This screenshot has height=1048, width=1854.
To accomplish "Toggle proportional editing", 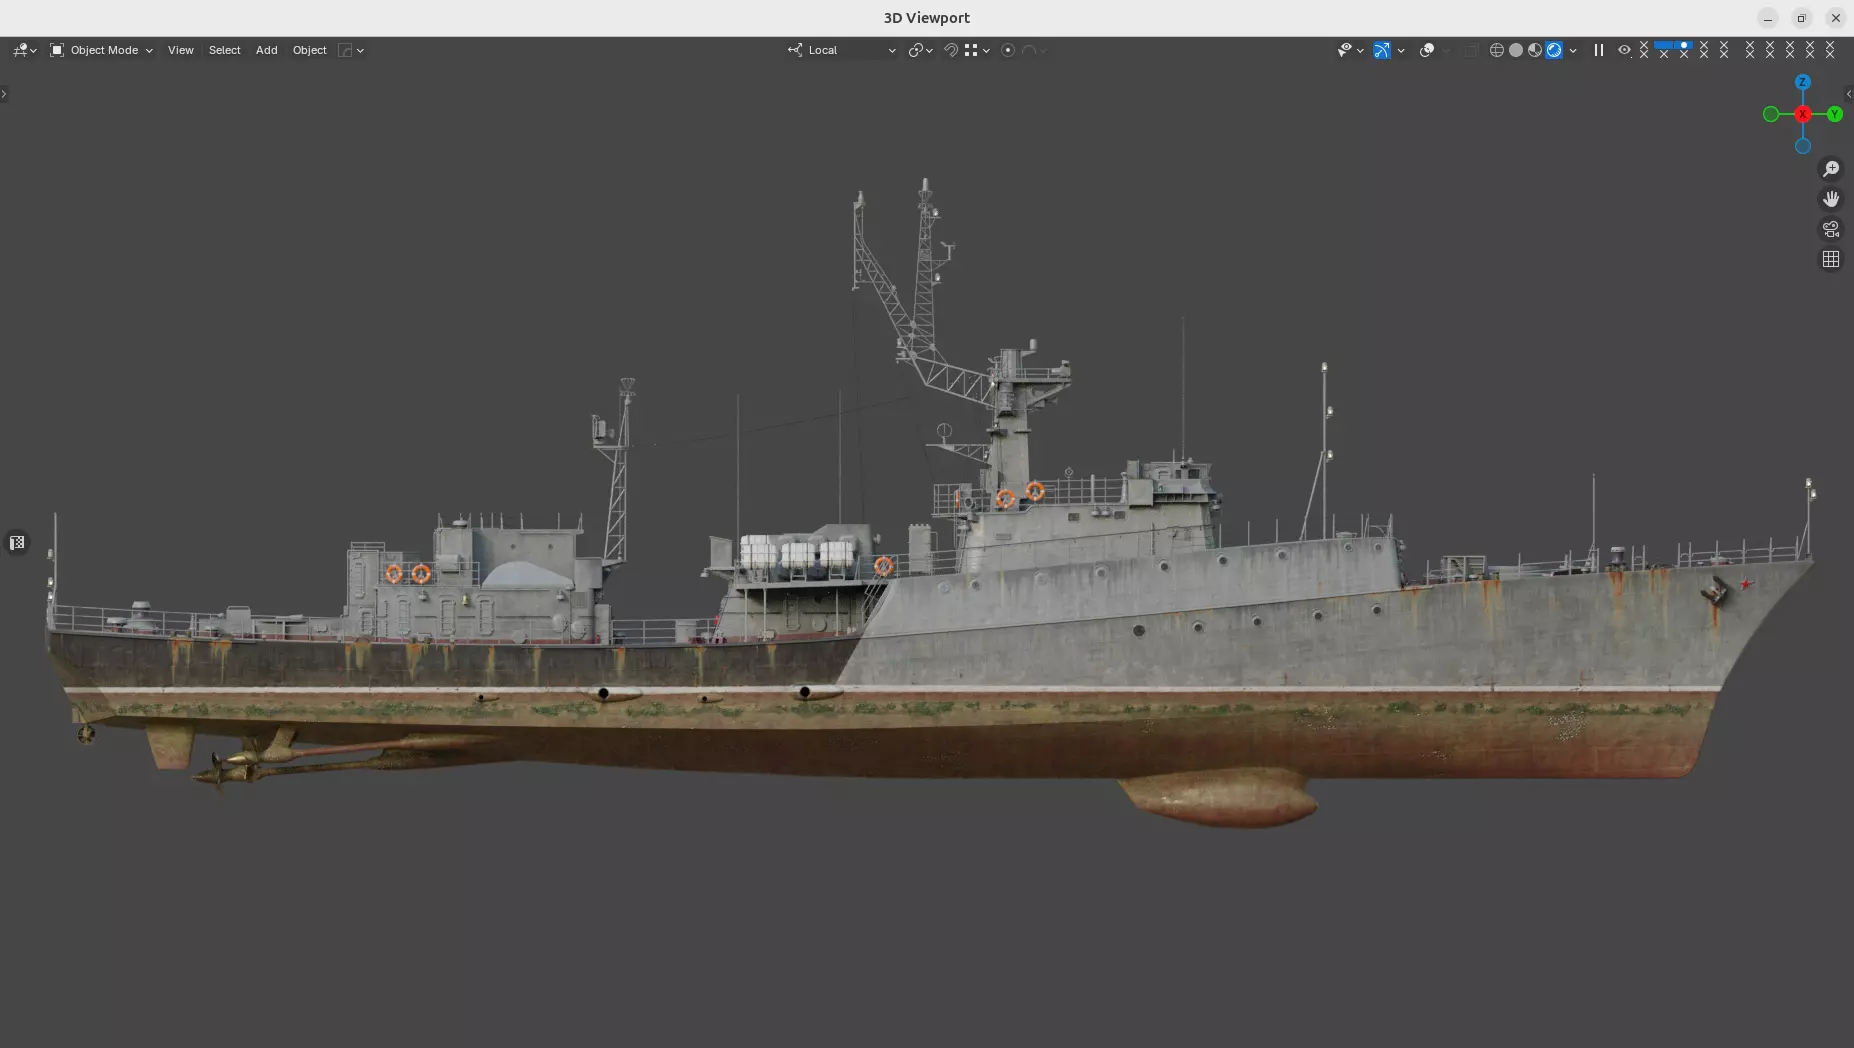I will pos(1008,50).
